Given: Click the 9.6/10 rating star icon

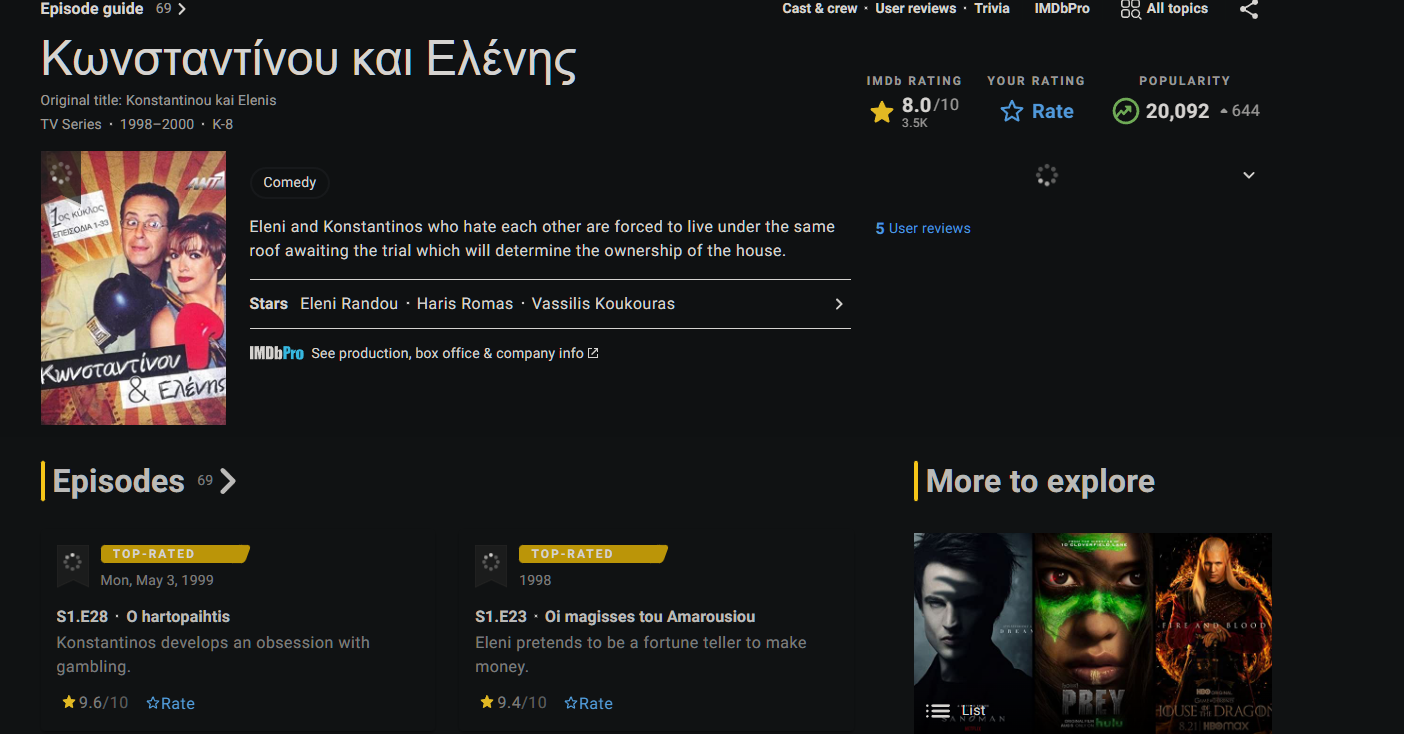Looking at the screenshot, I should coord(69,703).
